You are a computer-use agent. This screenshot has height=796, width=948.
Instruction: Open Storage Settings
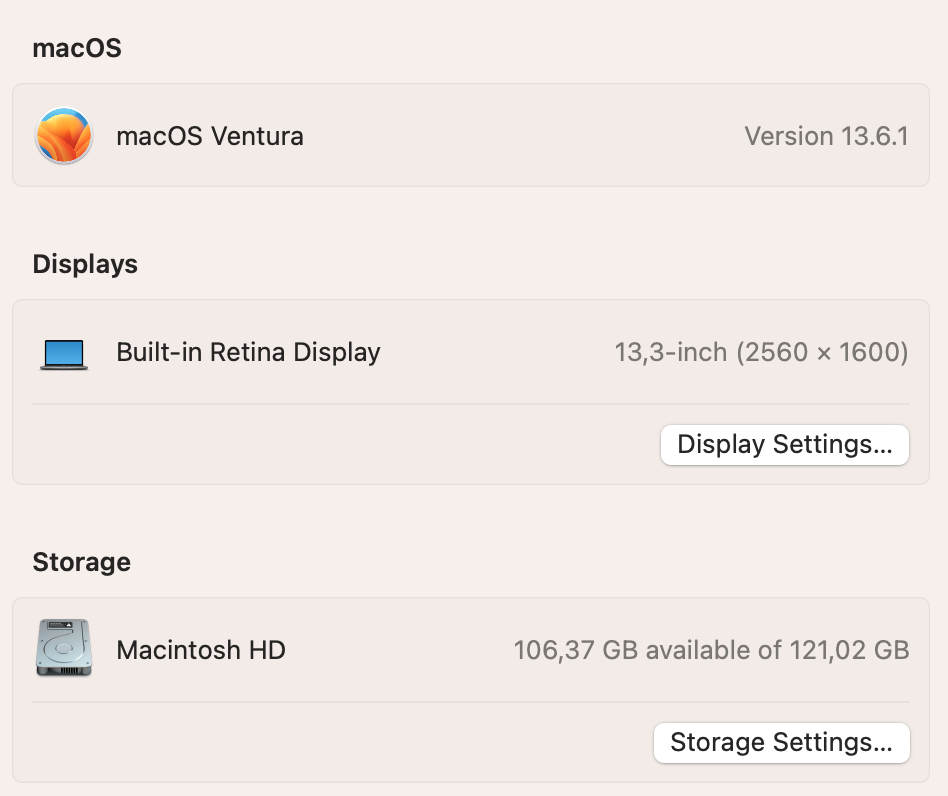pos(781,743)
